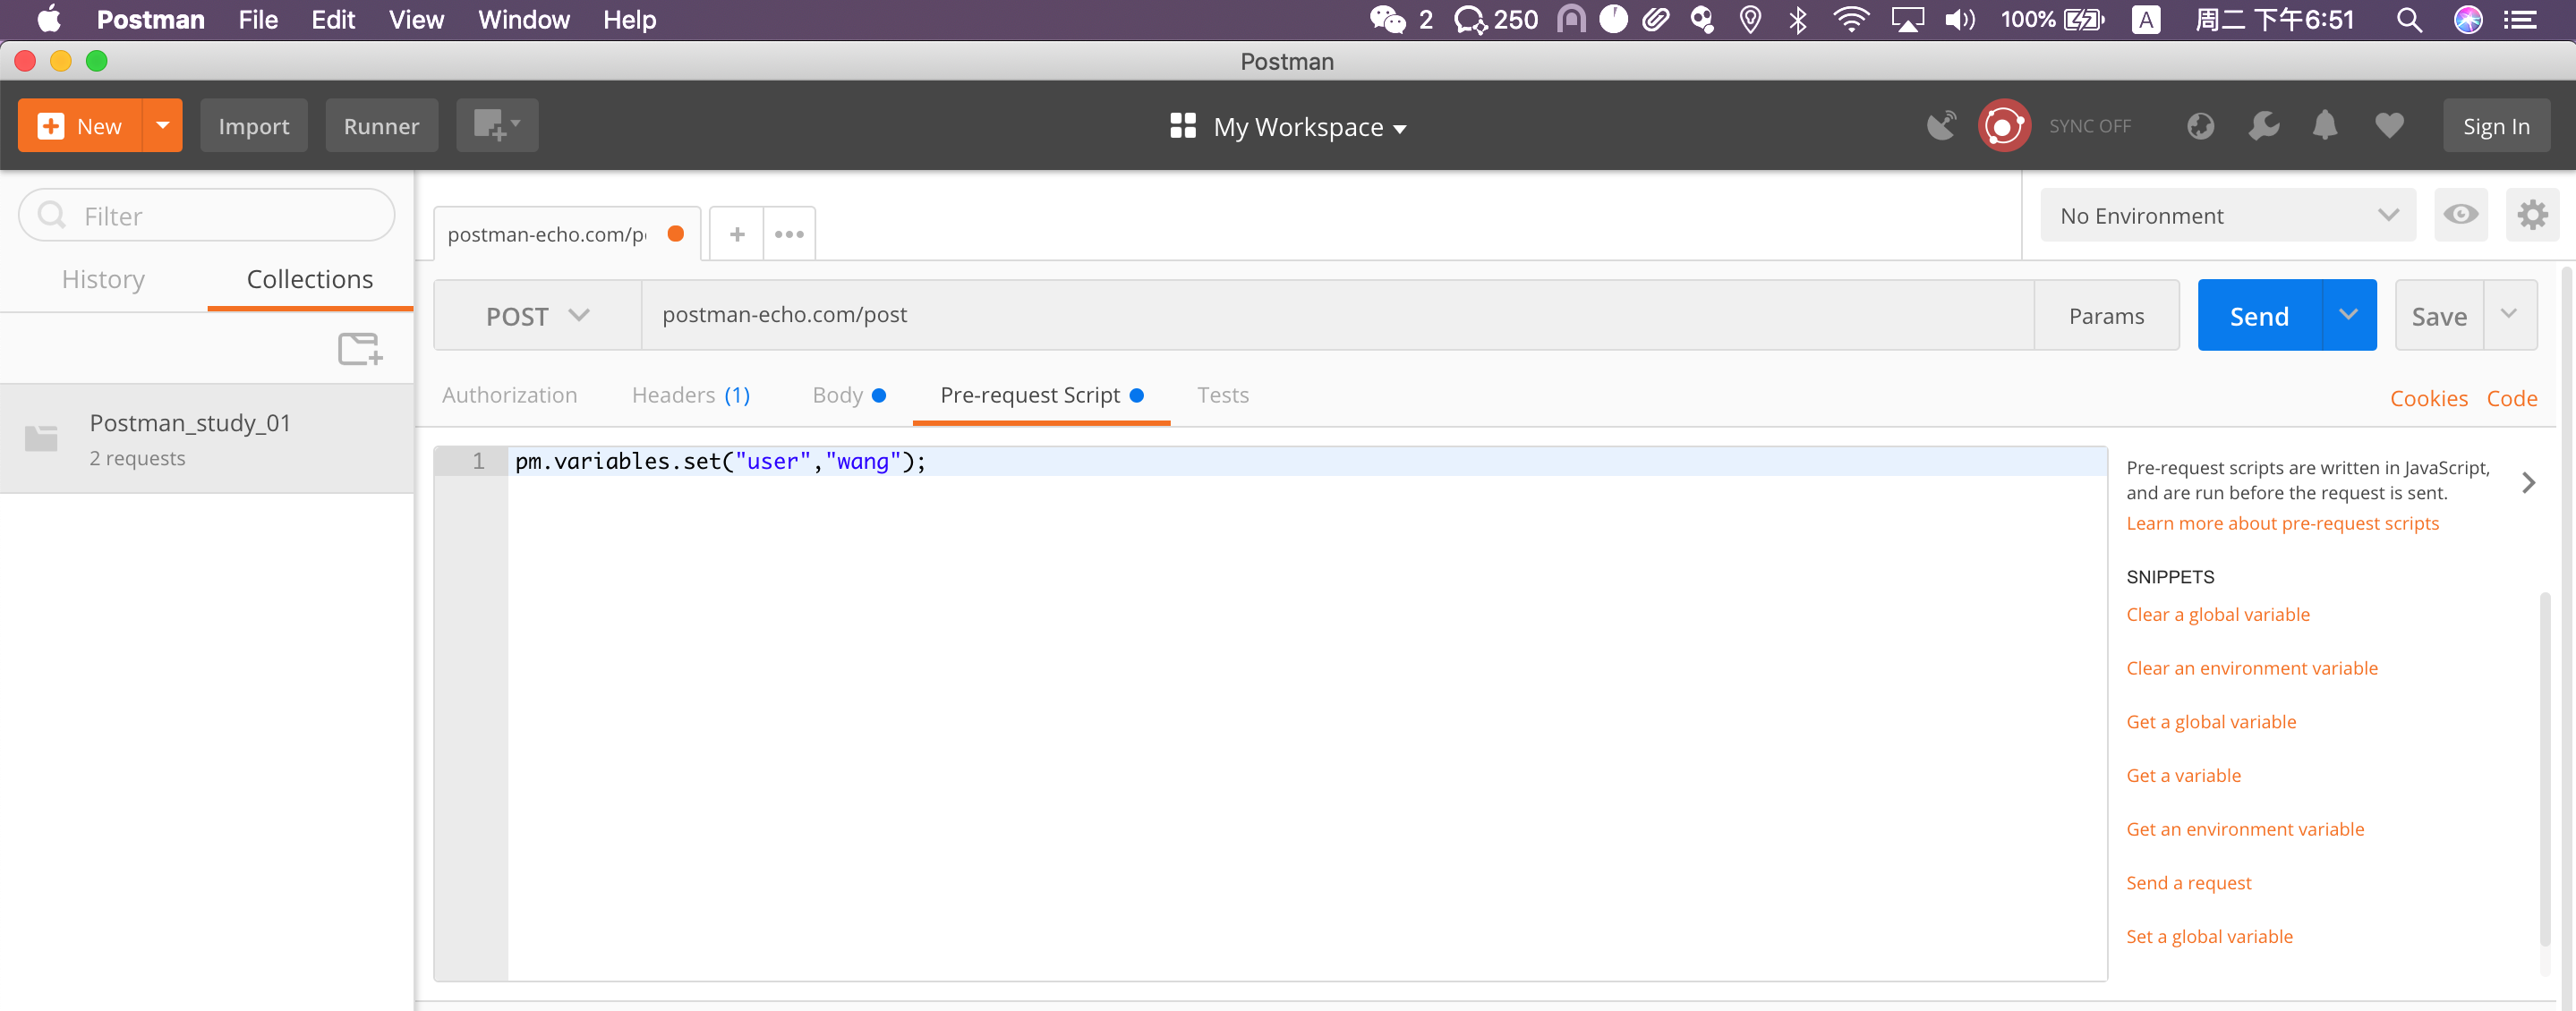
Task: Open manage environments gear icon
Action: [x=2532, y=215]
